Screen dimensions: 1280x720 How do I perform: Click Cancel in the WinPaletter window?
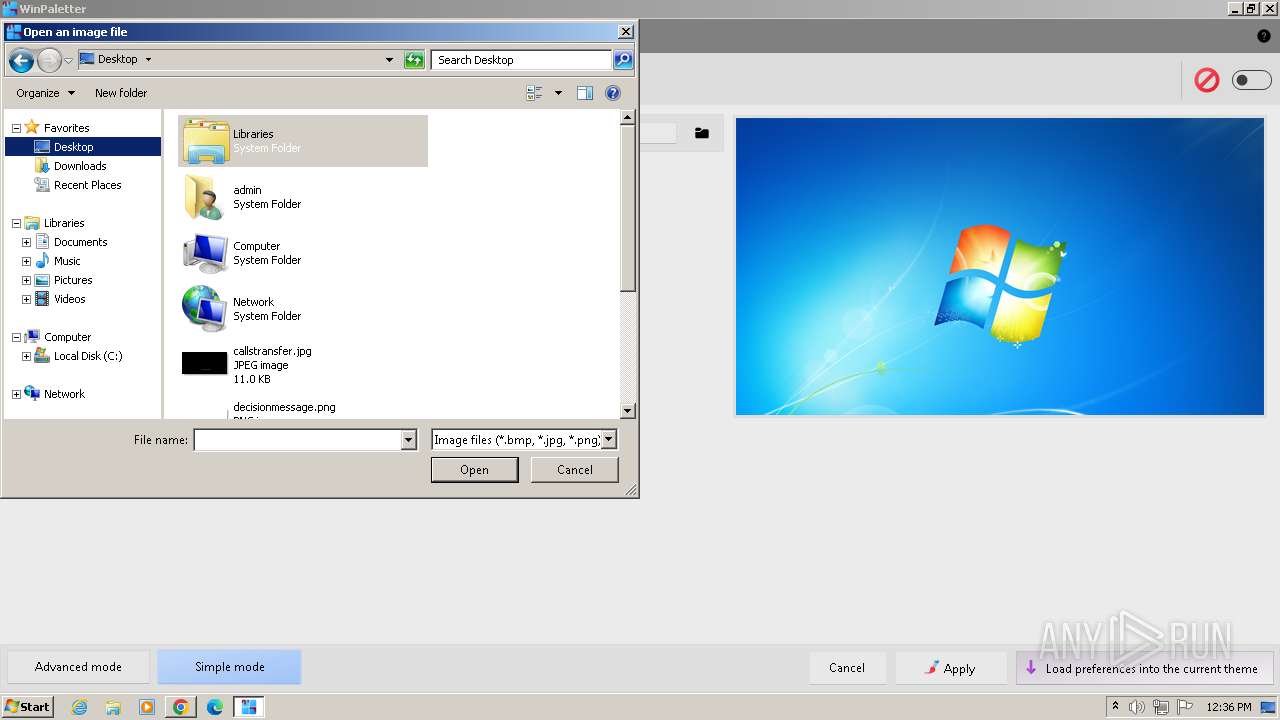click(x=847, y=668)
